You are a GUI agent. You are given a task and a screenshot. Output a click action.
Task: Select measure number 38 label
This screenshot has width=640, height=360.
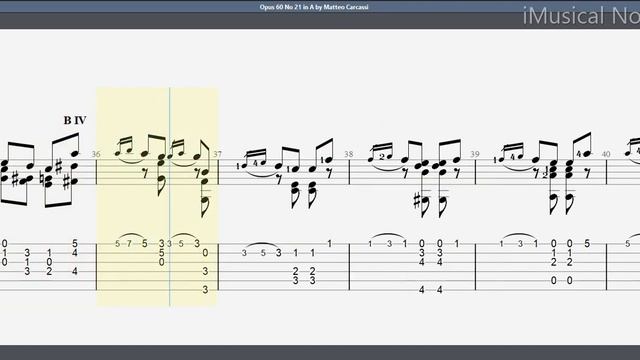[348, 154]
